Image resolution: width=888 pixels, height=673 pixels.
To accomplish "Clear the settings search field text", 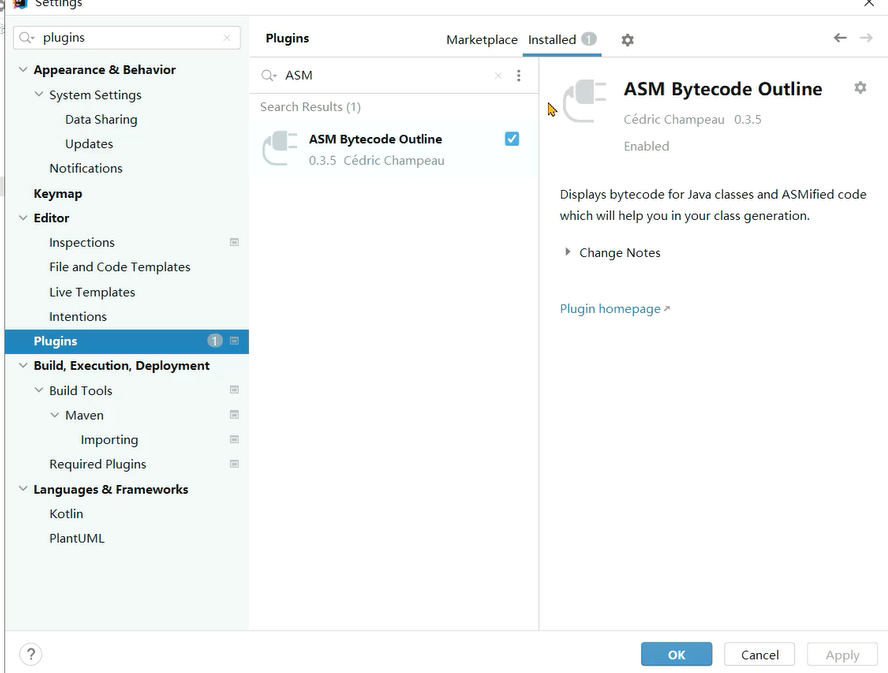I will click(227, 38).
